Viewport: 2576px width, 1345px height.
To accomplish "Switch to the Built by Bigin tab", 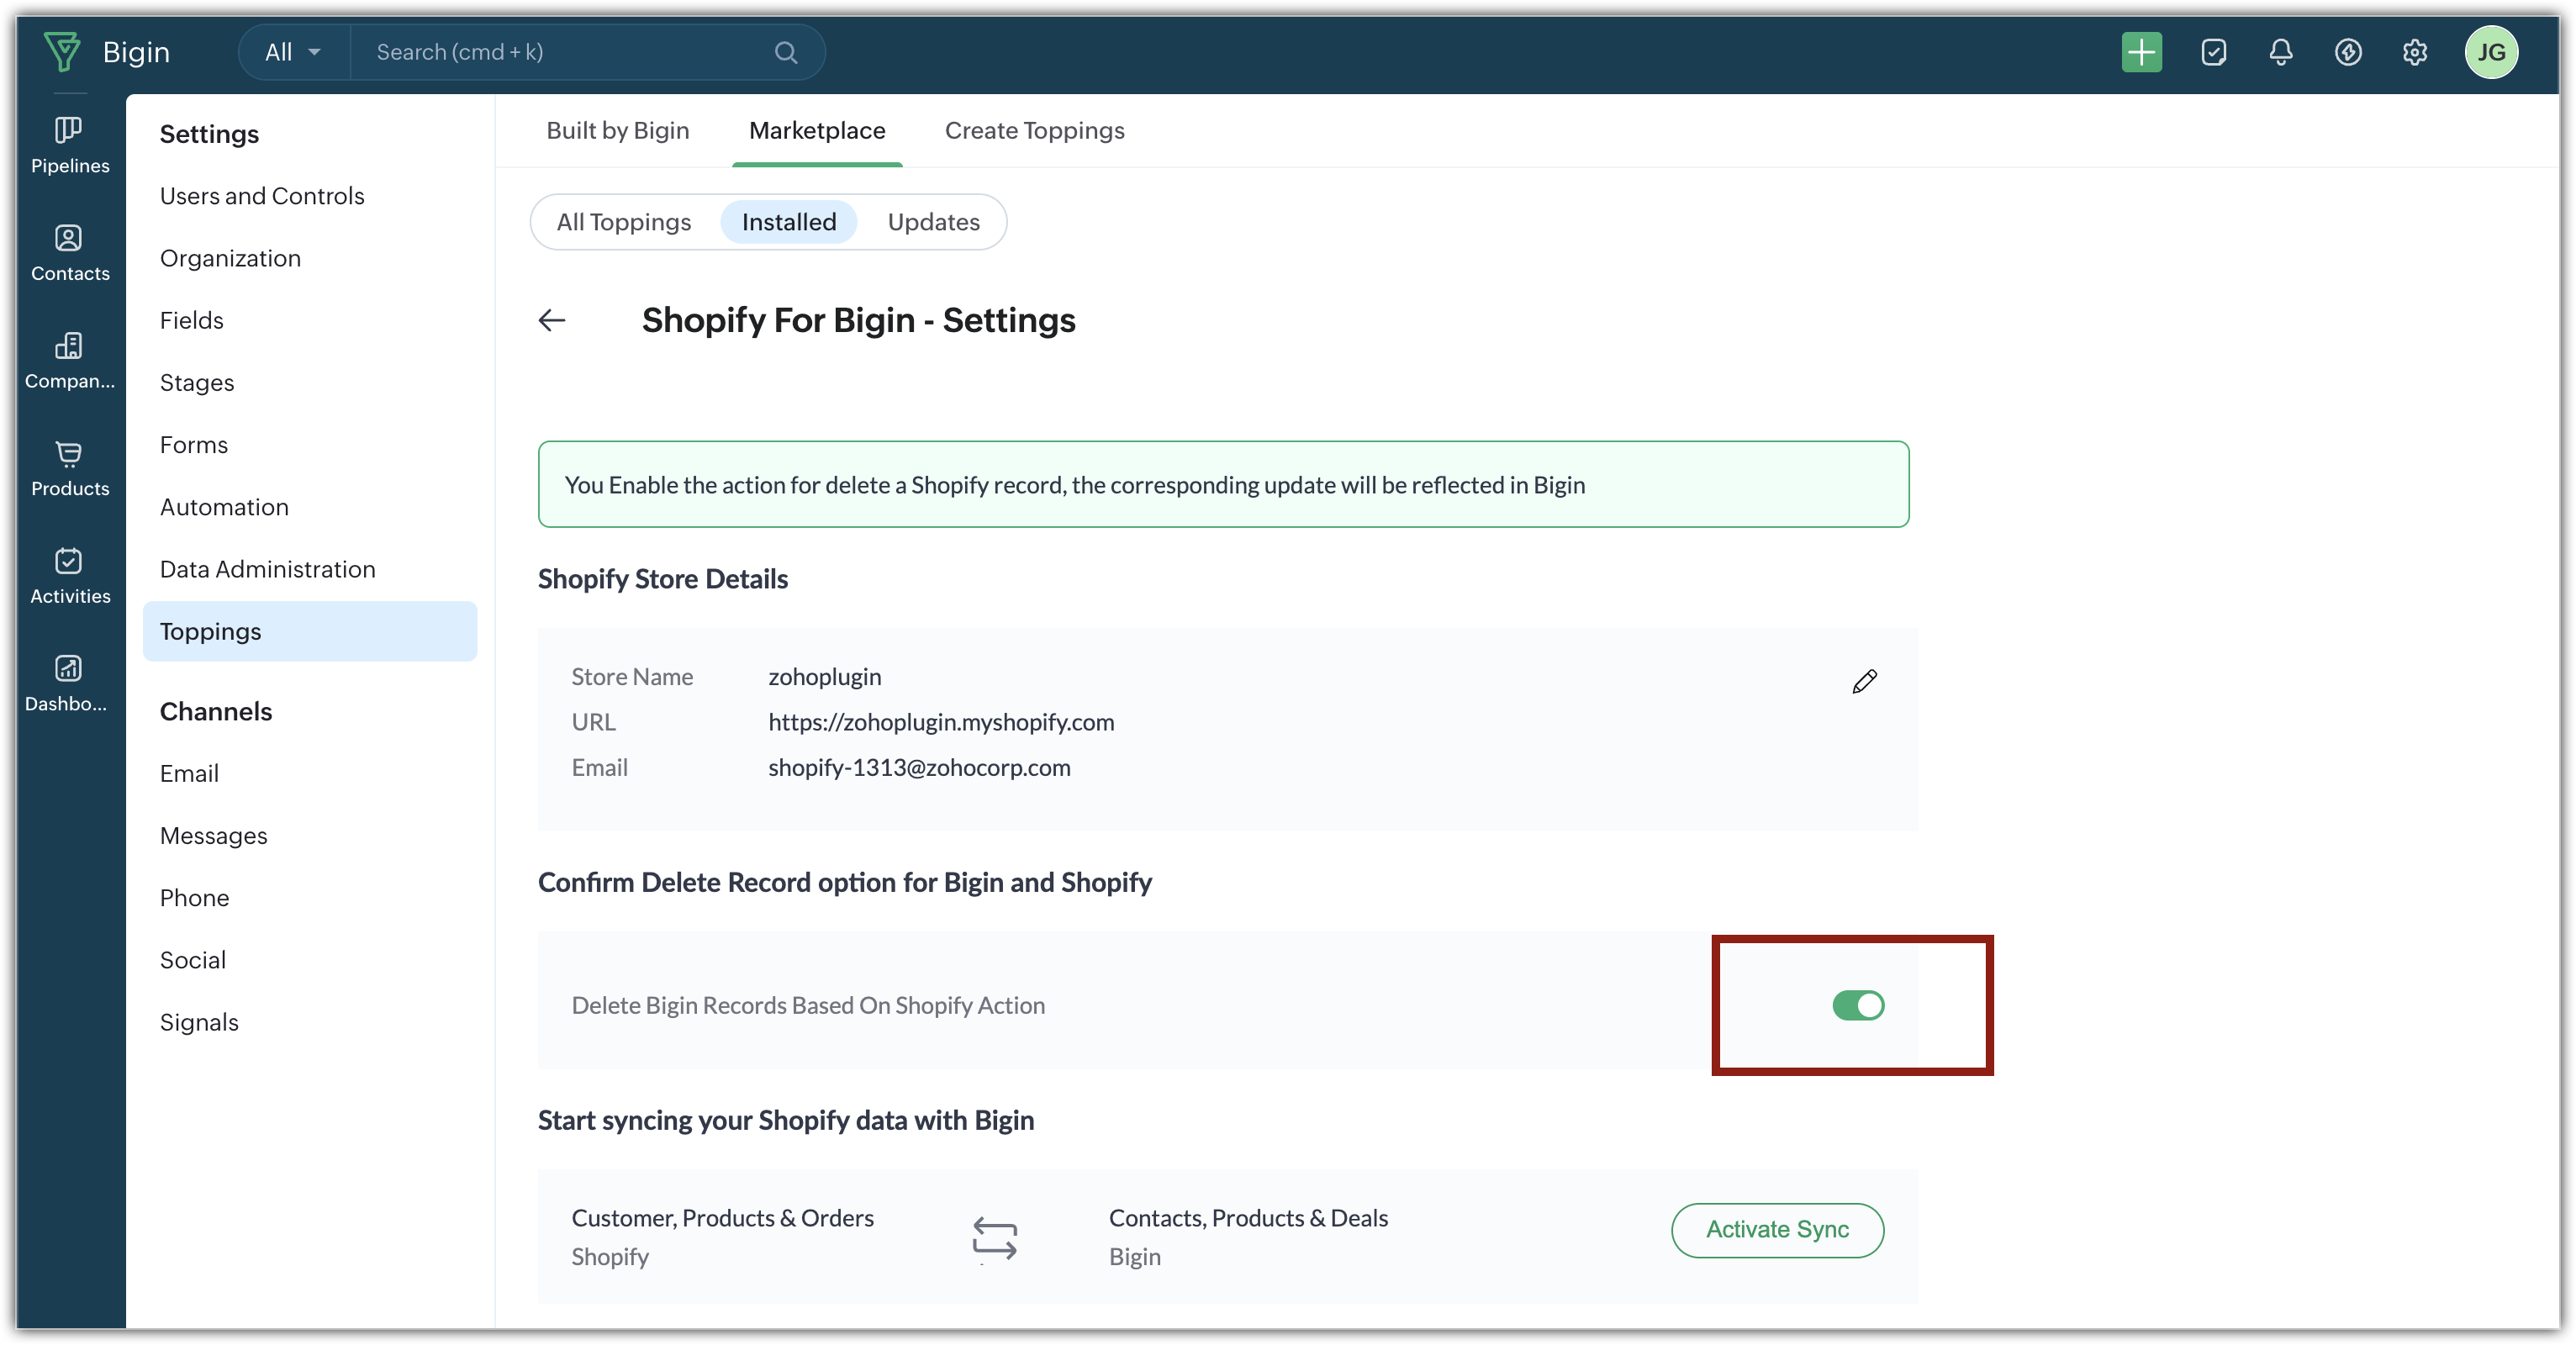I will pyautogui.click(x=617, y=131).
